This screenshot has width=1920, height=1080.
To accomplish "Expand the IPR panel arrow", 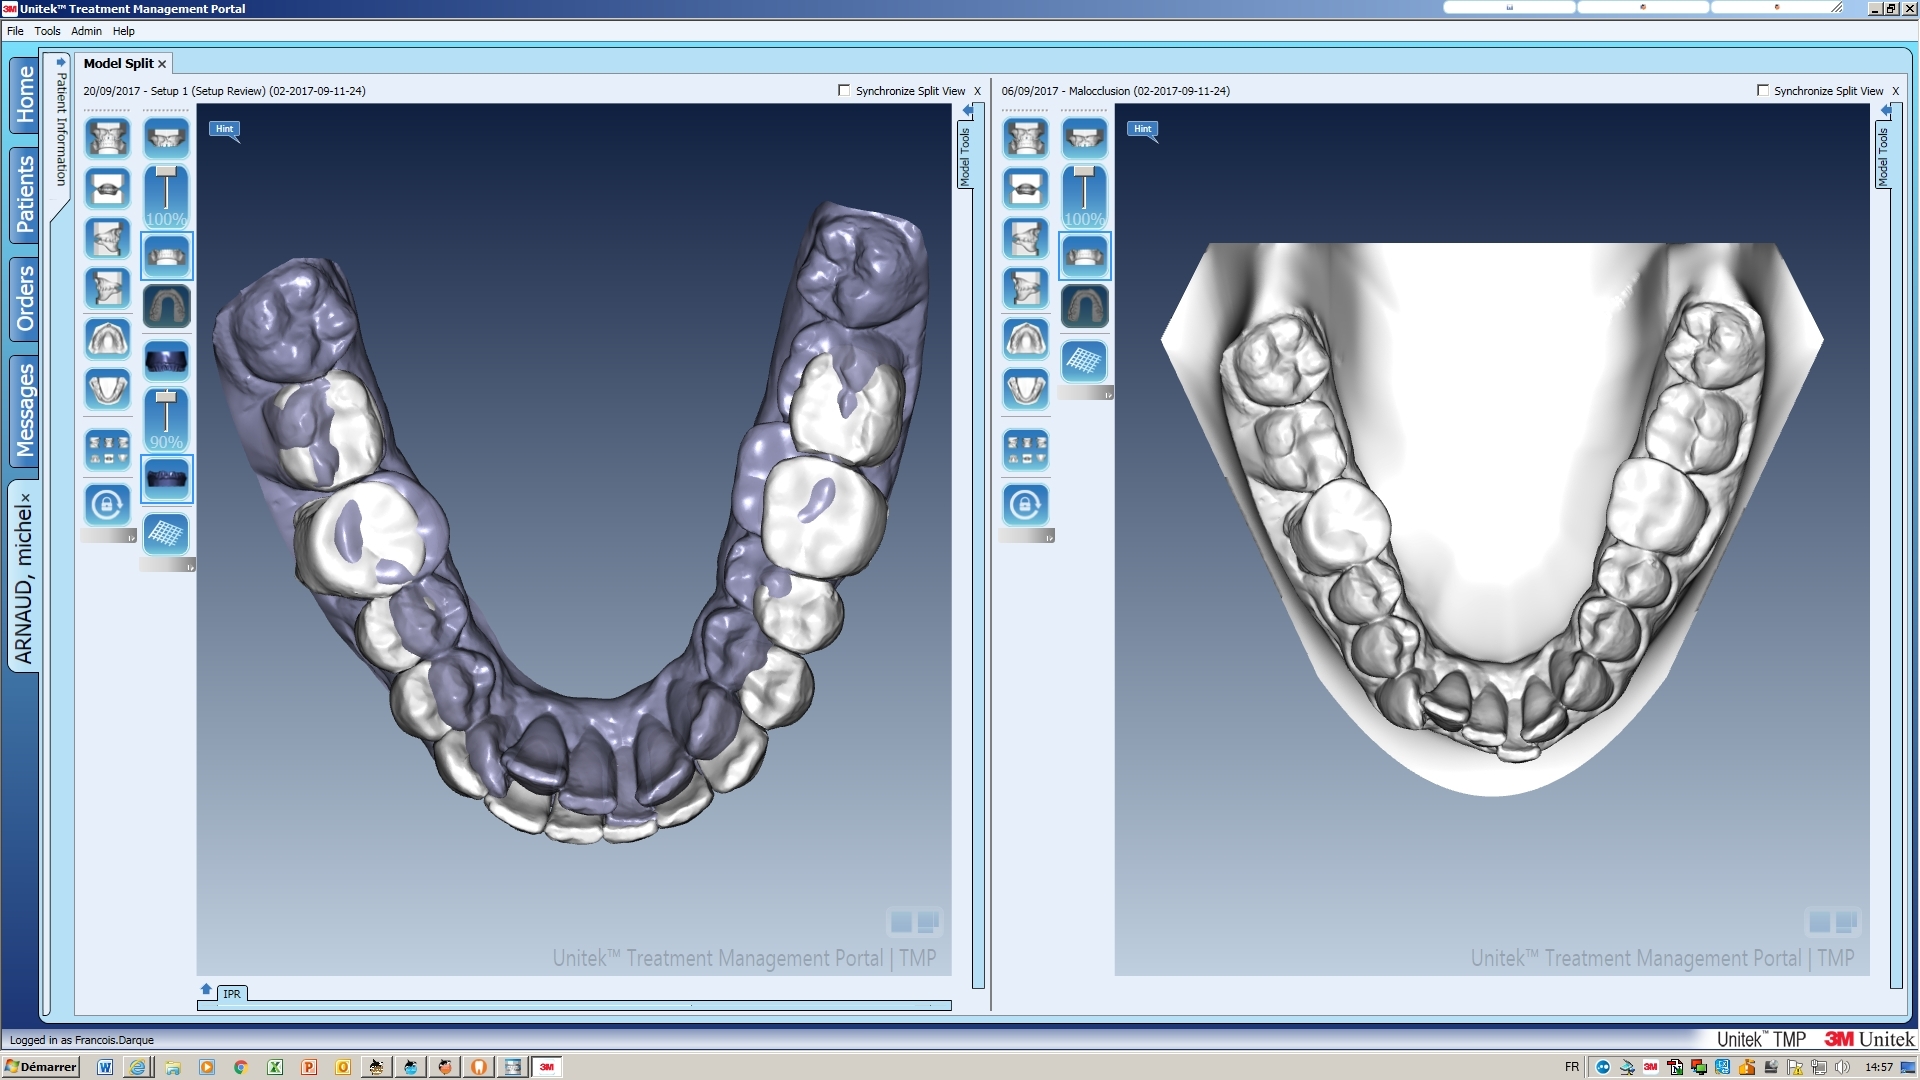I will [206, 989].
